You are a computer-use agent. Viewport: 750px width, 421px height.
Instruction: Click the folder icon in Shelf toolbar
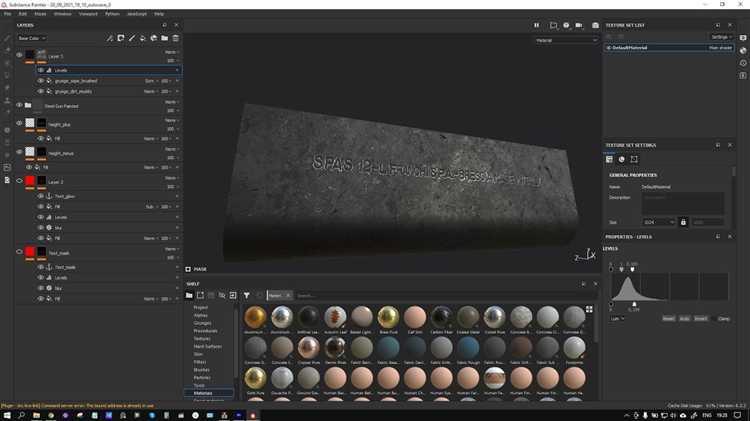(190, 295)
